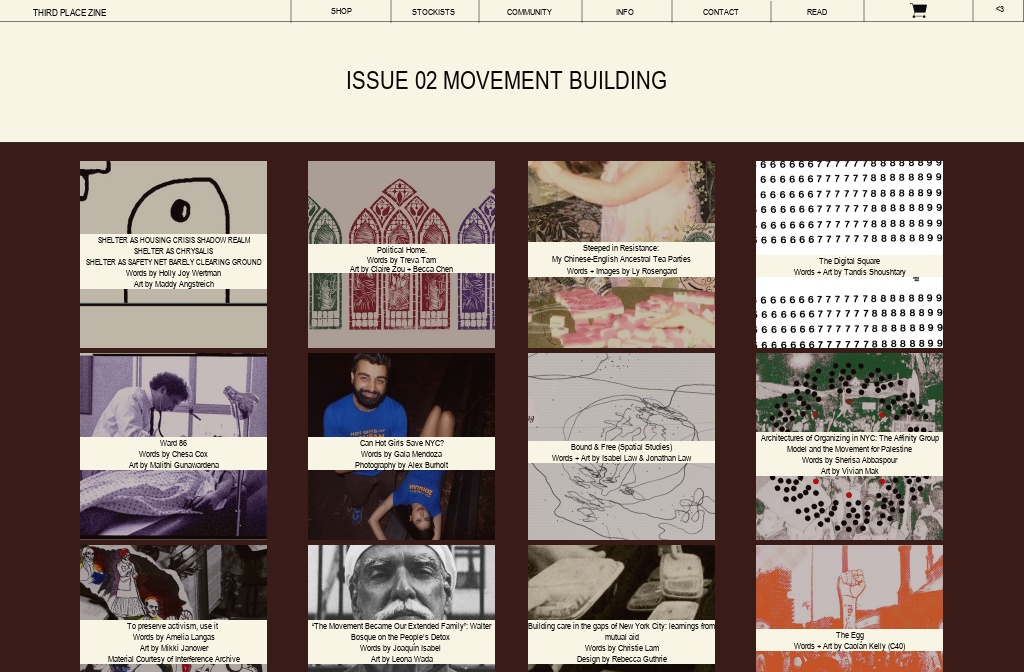Click 'Words by Gaia Mendoza' text

(401, 454)
